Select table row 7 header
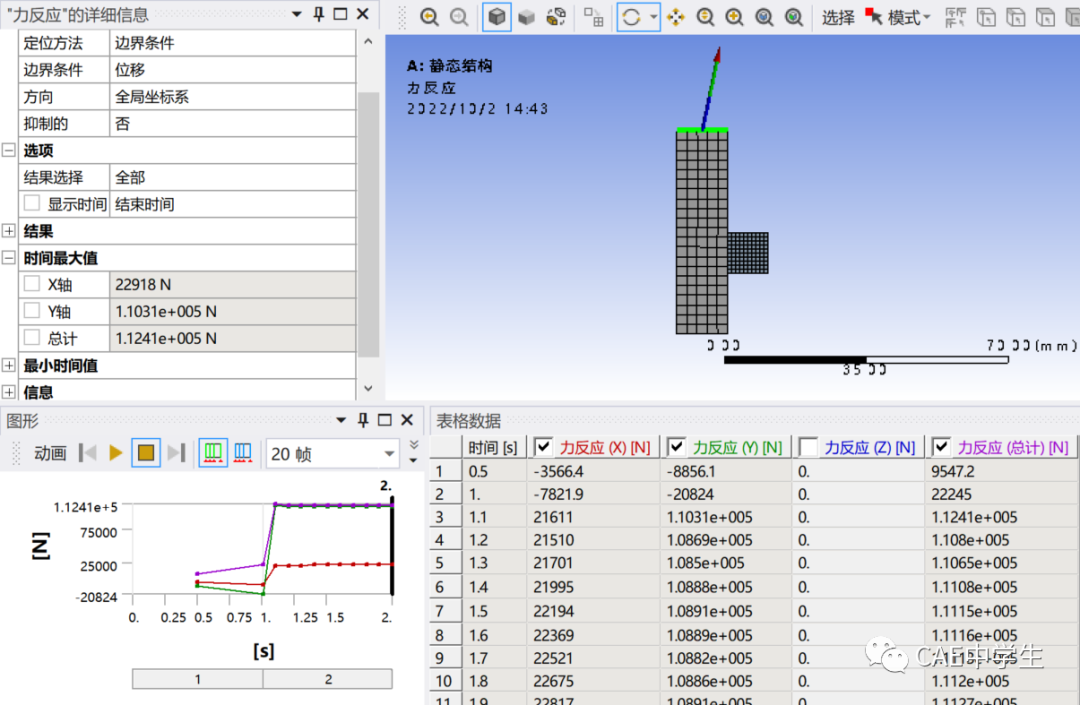 click(x=445, y=611)
